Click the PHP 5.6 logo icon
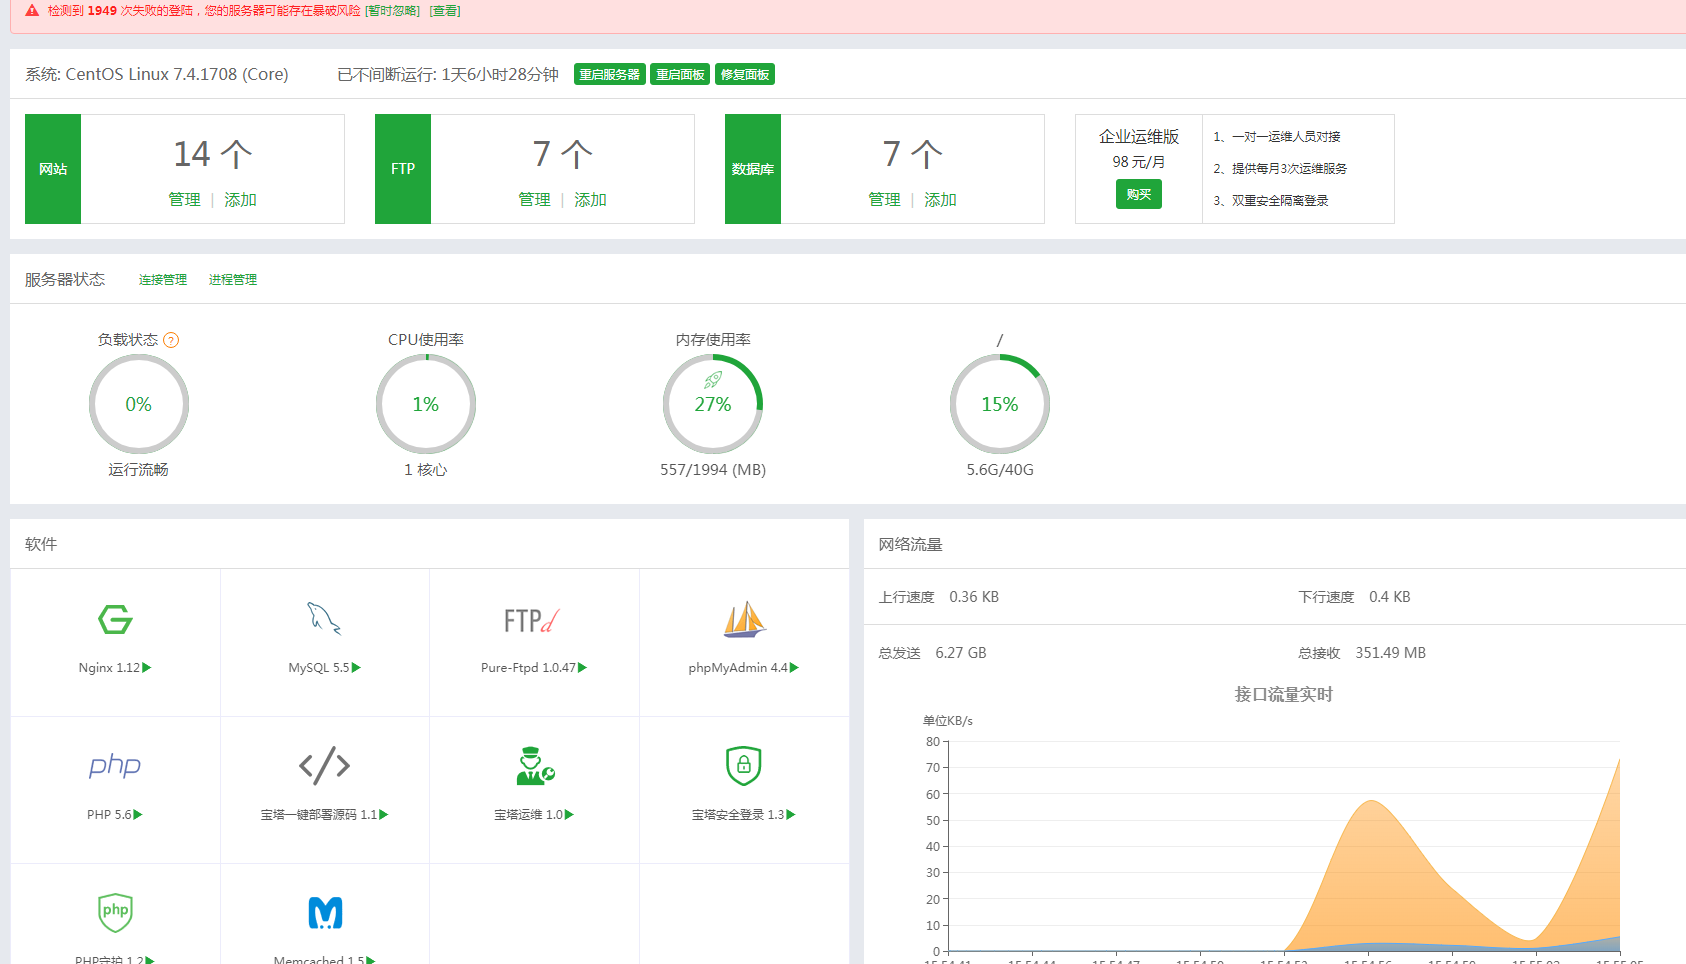 pyautogui.click(x=115, y=766)
